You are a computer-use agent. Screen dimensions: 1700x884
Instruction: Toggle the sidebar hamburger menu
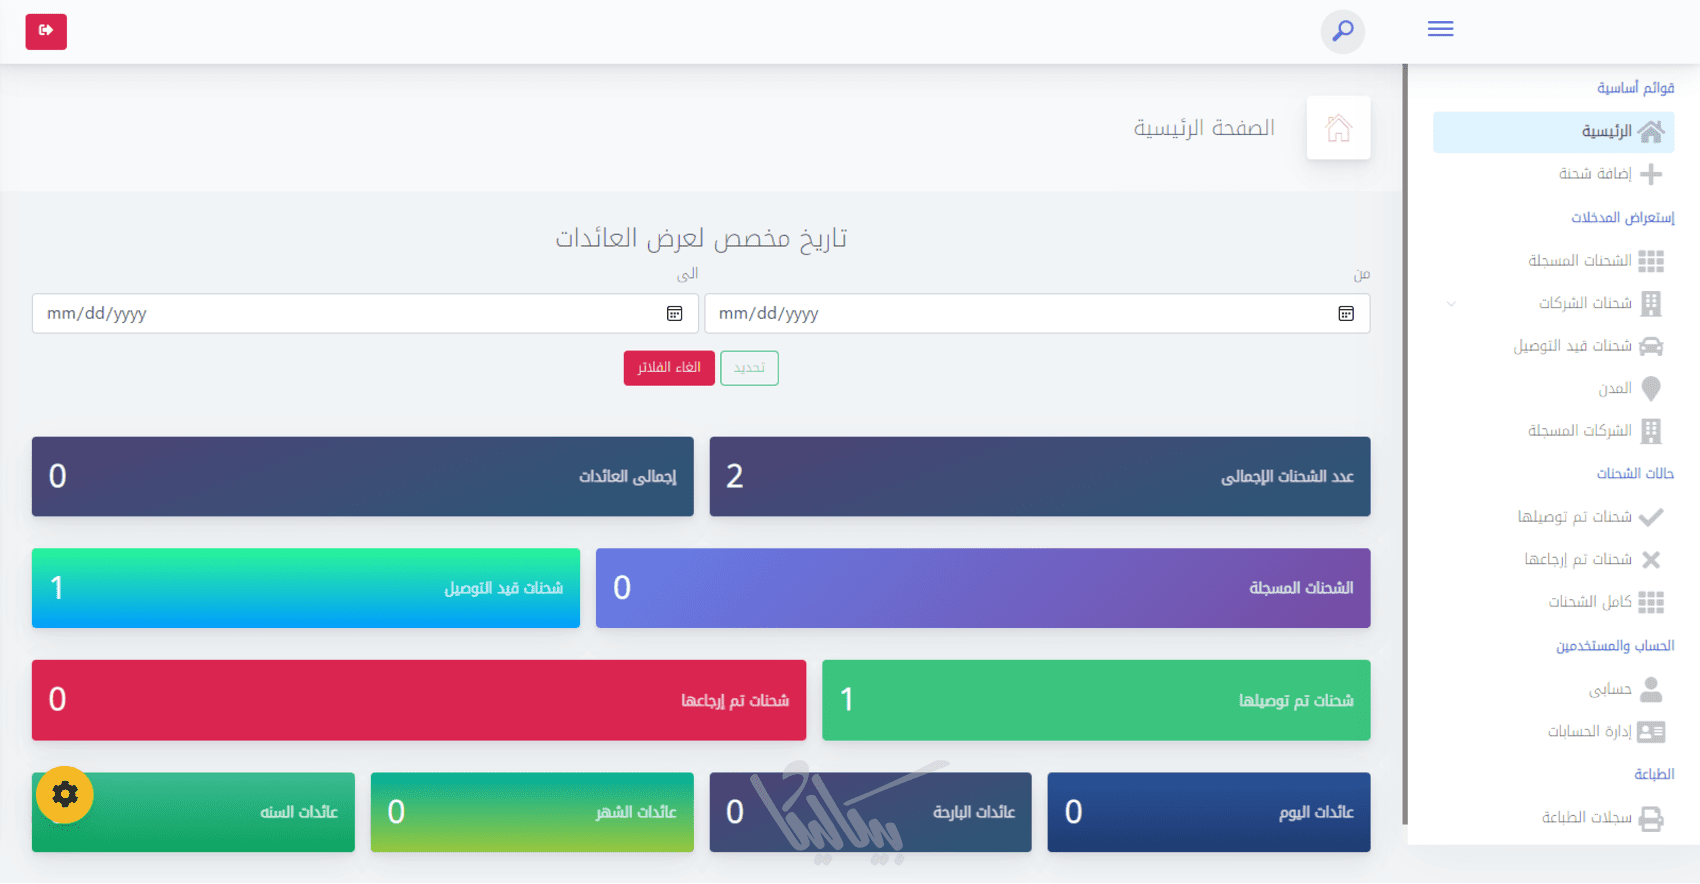1440,29
